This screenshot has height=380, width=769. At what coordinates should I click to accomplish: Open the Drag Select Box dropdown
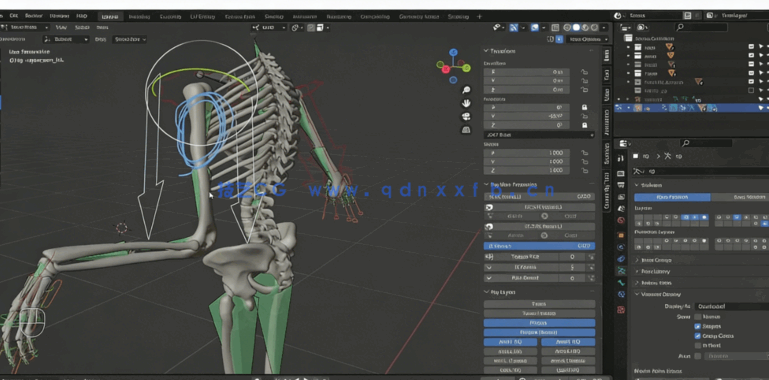pyautogui.click(x=129, y=39)
